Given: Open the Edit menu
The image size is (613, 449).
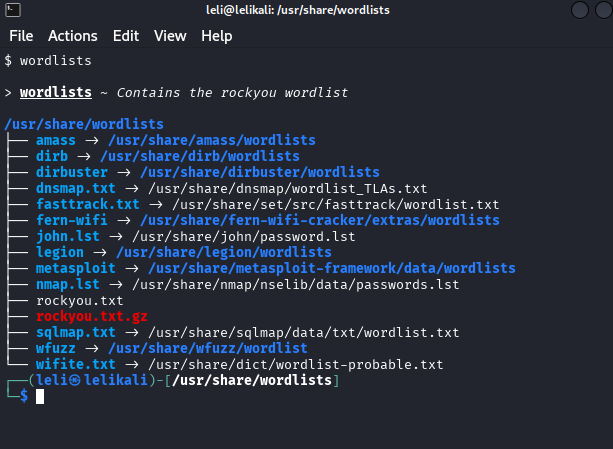Looking at the screenshot, I should (x=126, y=36).
